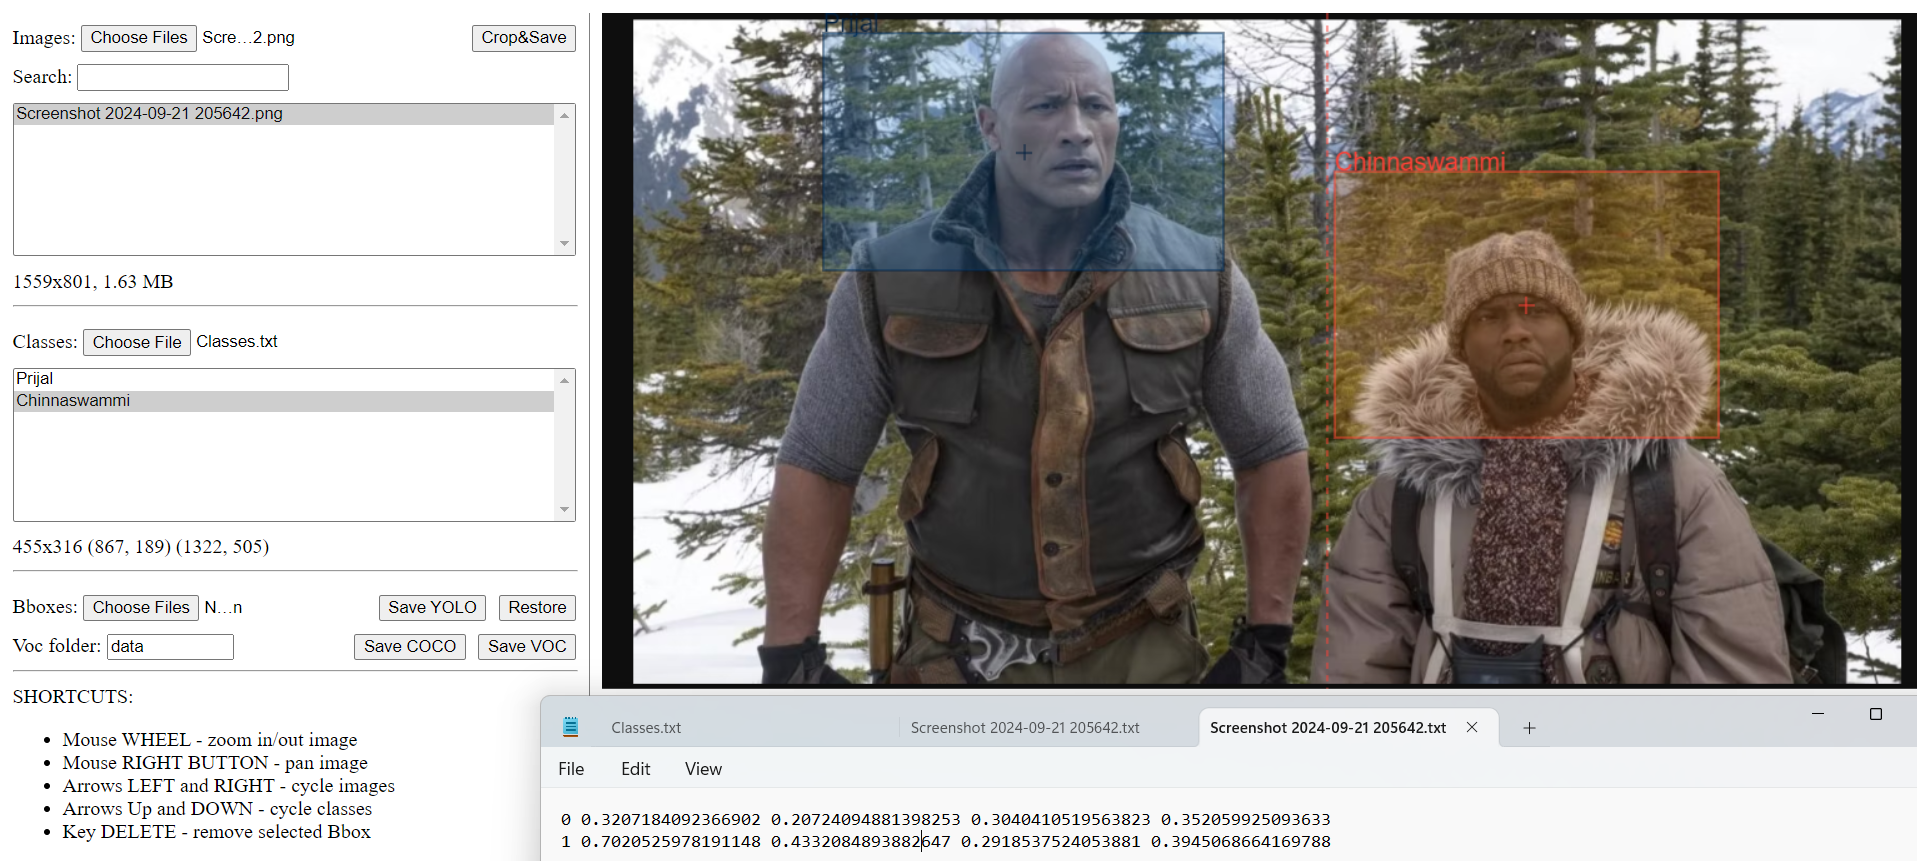Image resolution: width=1917 pixels, height=861 pixels.
Task: Click Choose Files button for Bboxes
Action: 141,607
